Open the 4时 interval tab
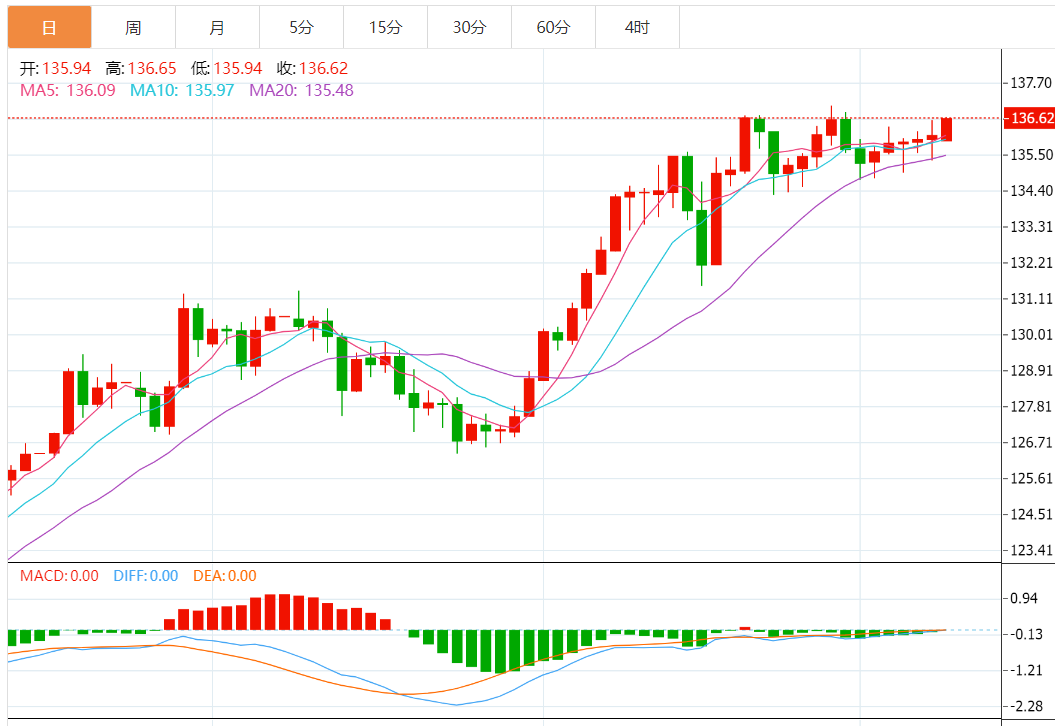This screenshot has width=1055, height=726. coord(638,28)
